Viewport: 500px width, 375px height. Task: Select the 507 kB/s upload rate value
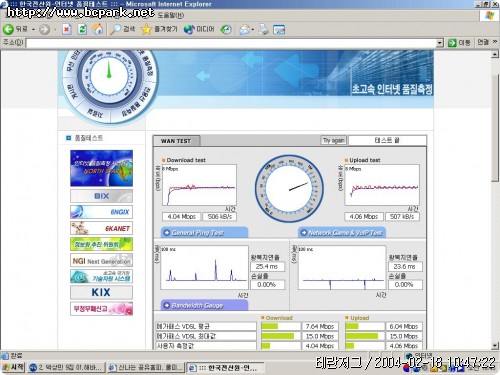click(x=402, y=217)
